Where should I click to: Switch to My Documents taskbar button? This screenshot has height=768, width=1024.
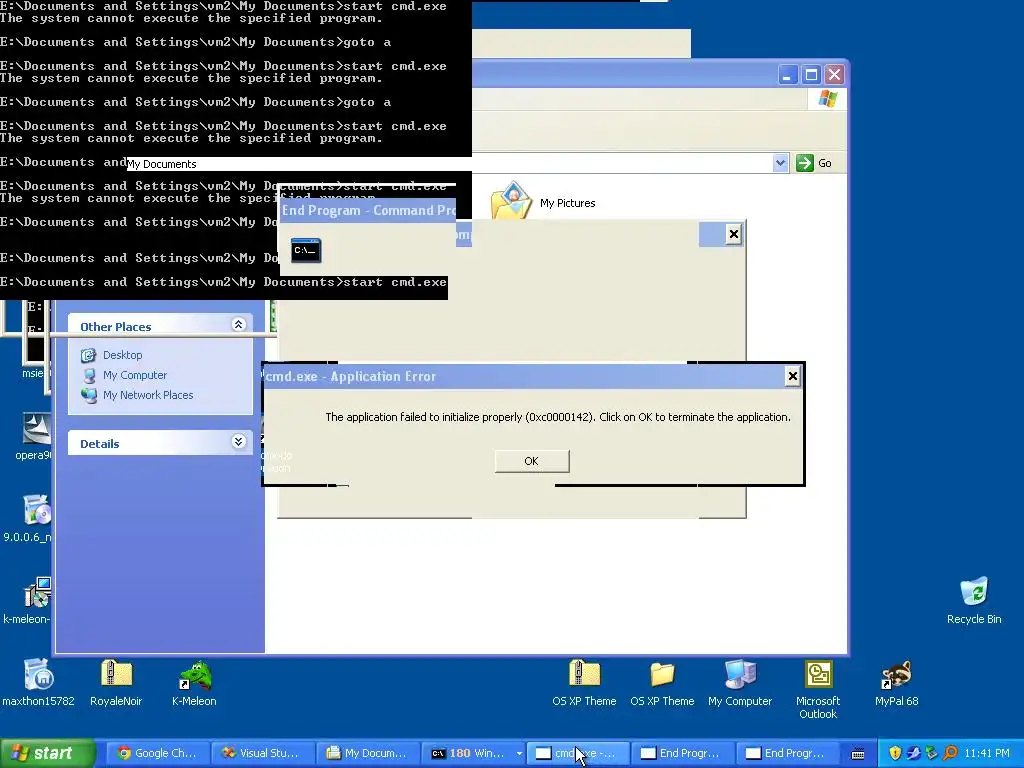click(367, 753)
